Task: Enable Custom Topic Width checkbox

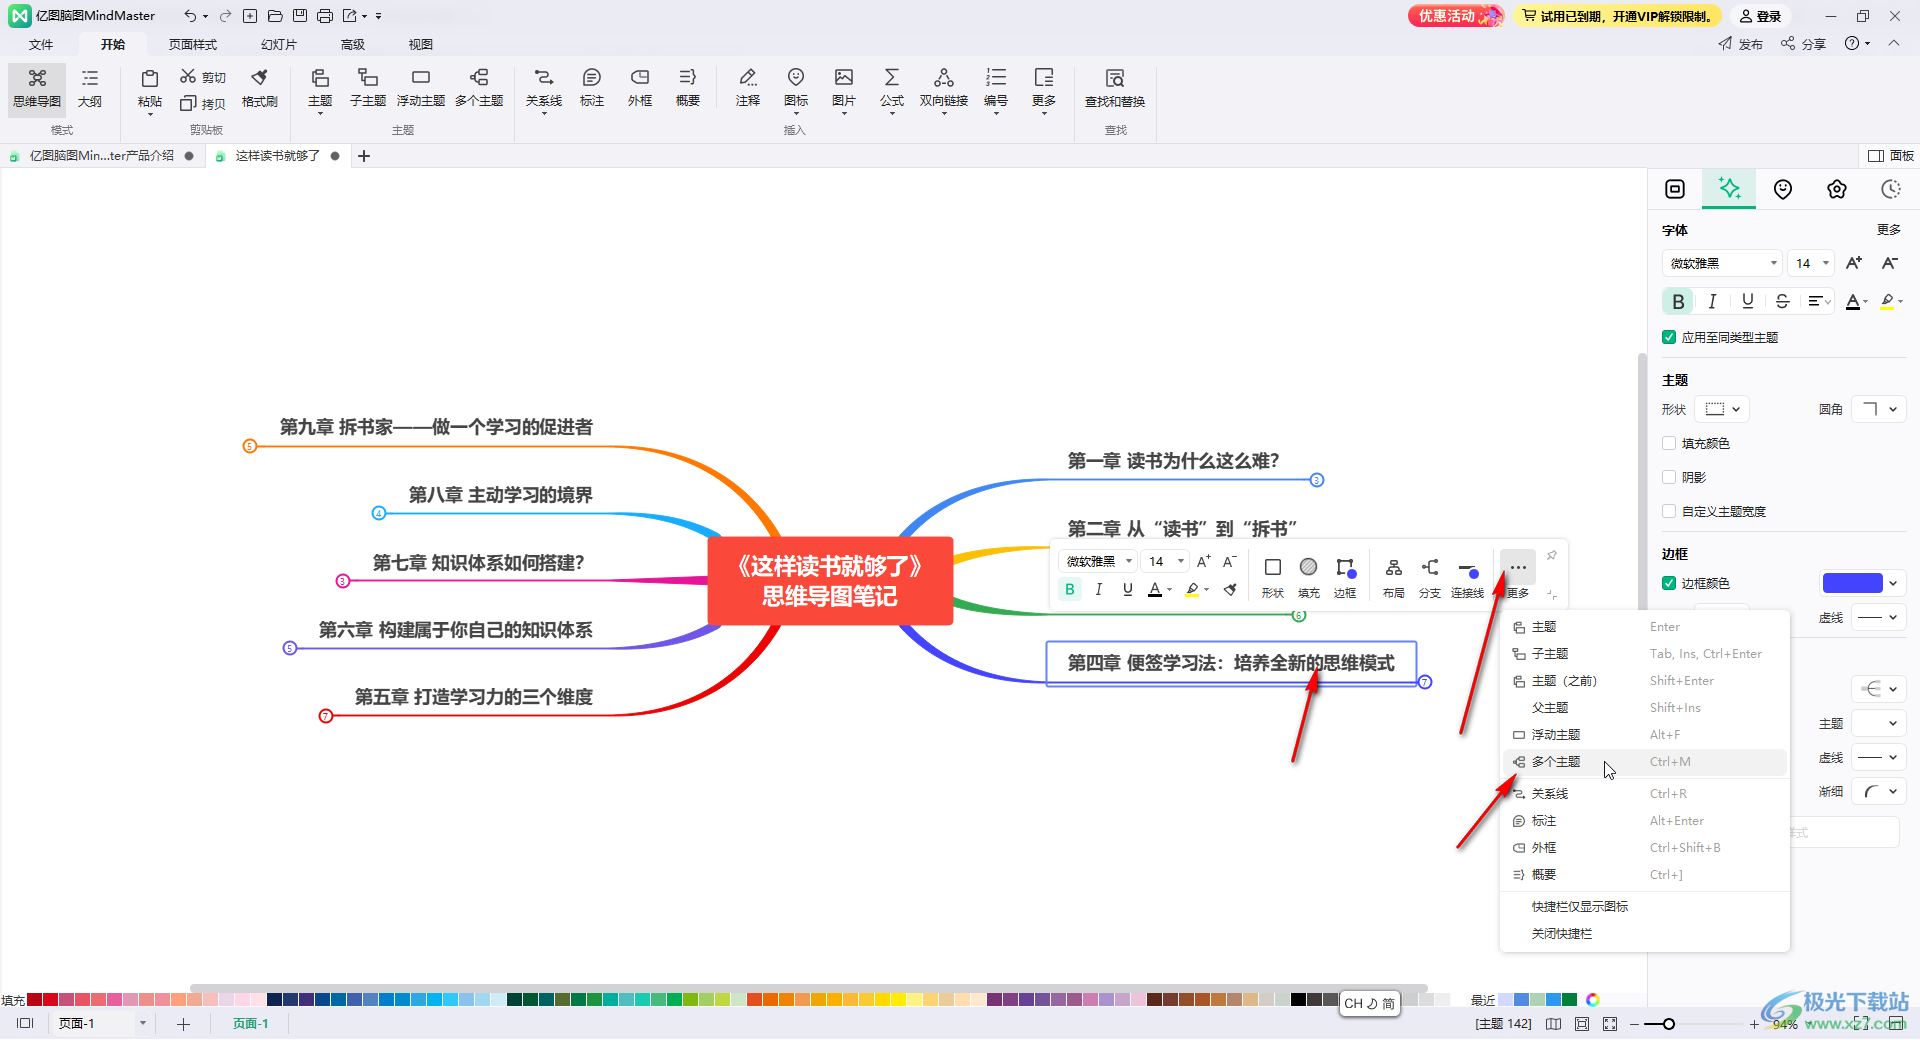Action: click(x=1669, y=511)
